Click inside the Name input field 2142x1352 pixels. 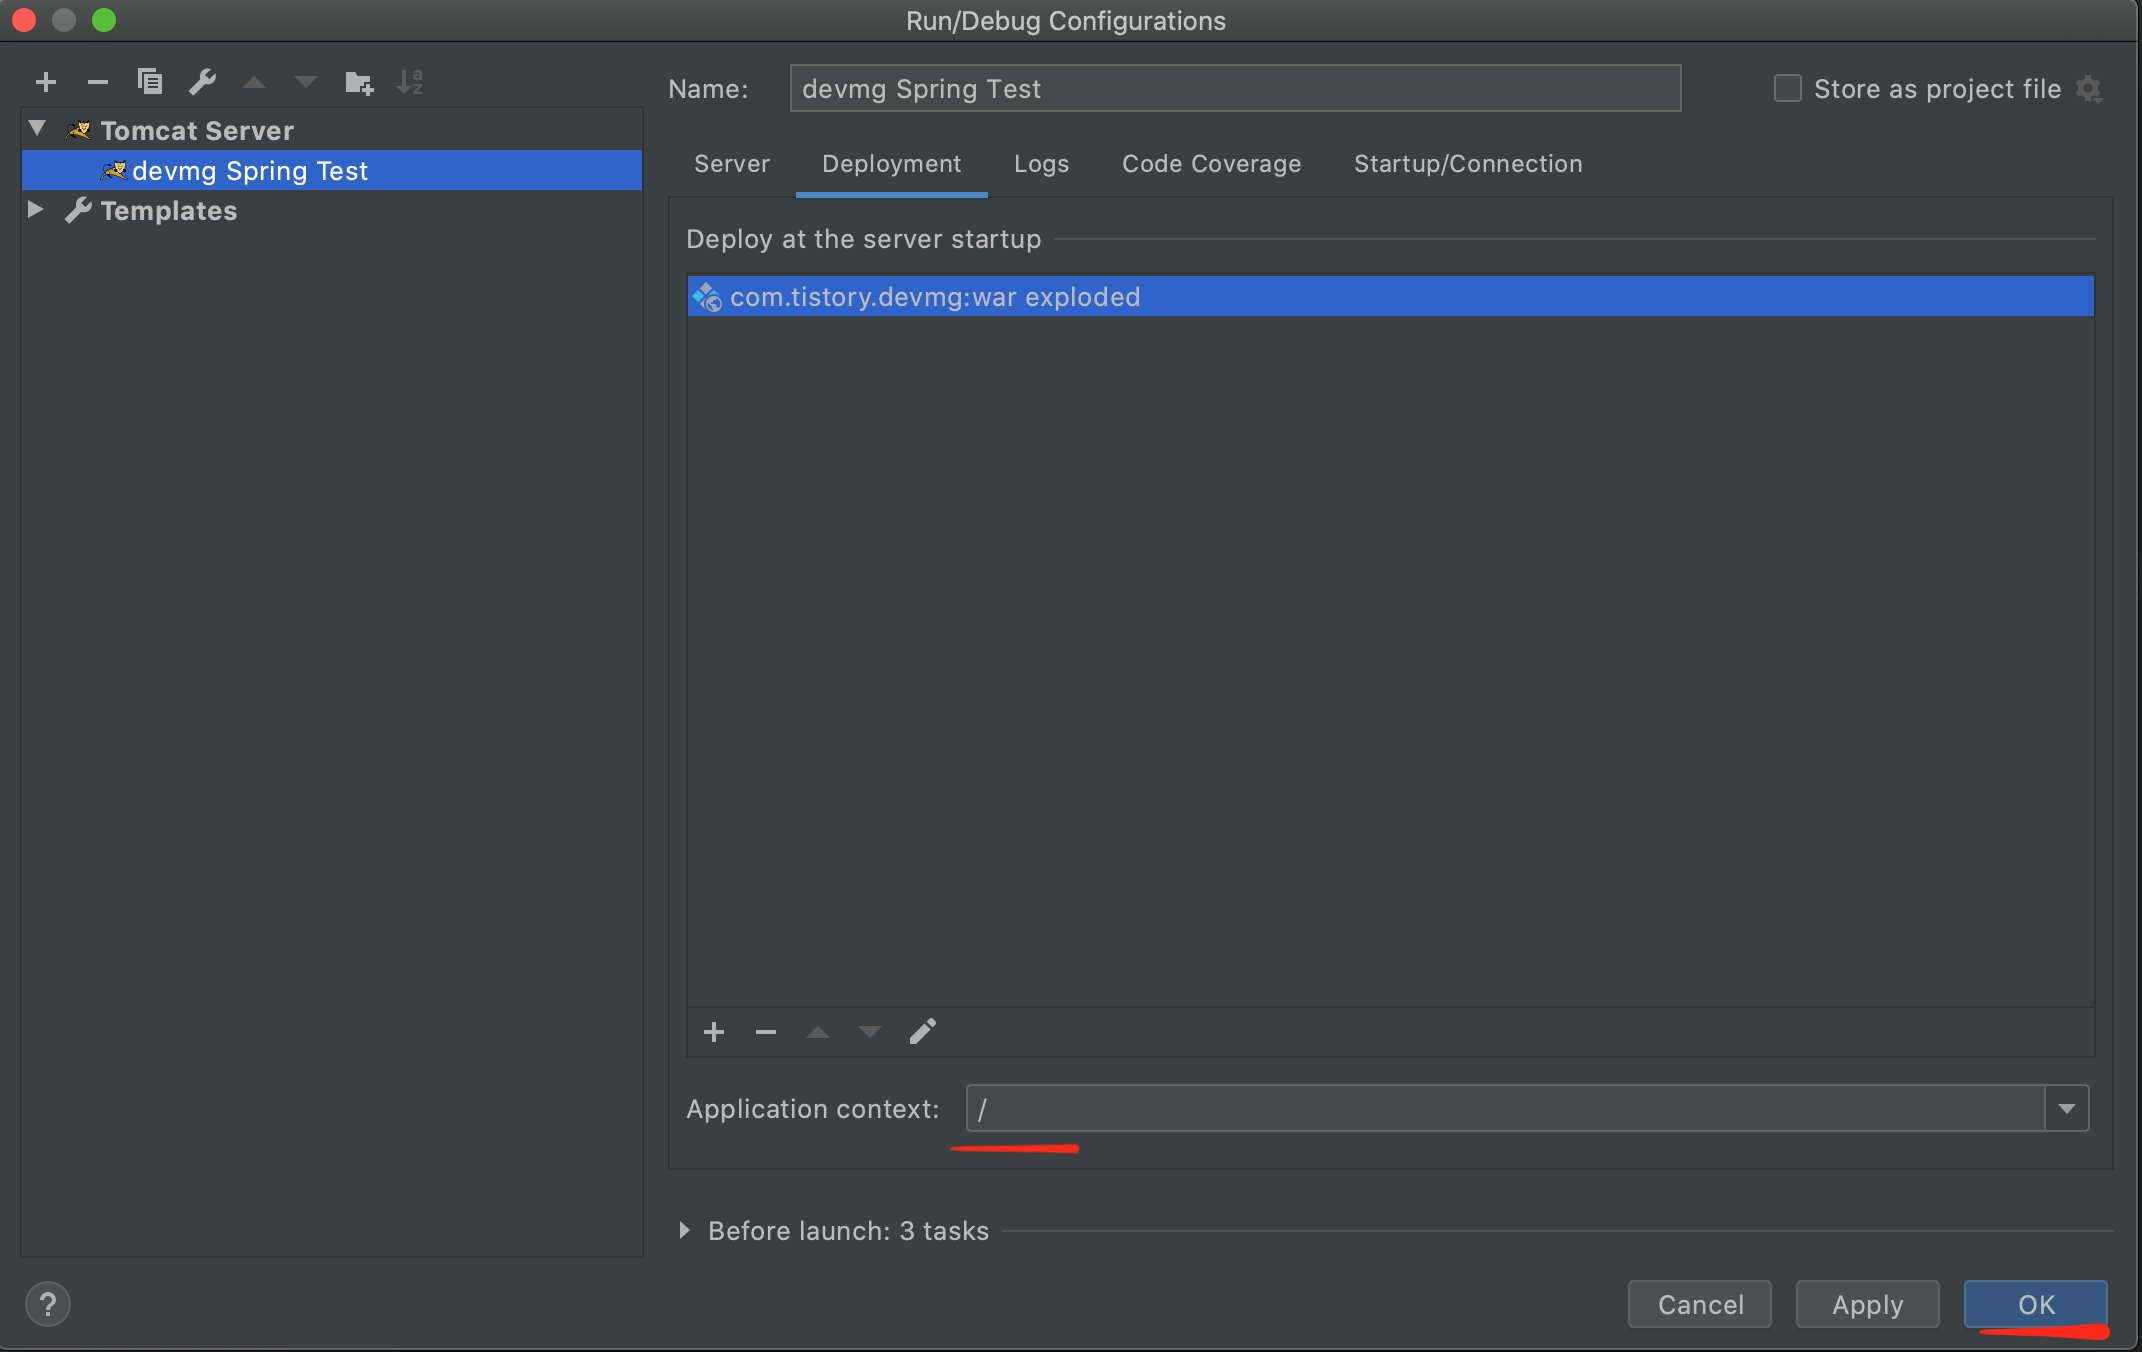point(1234,89)
